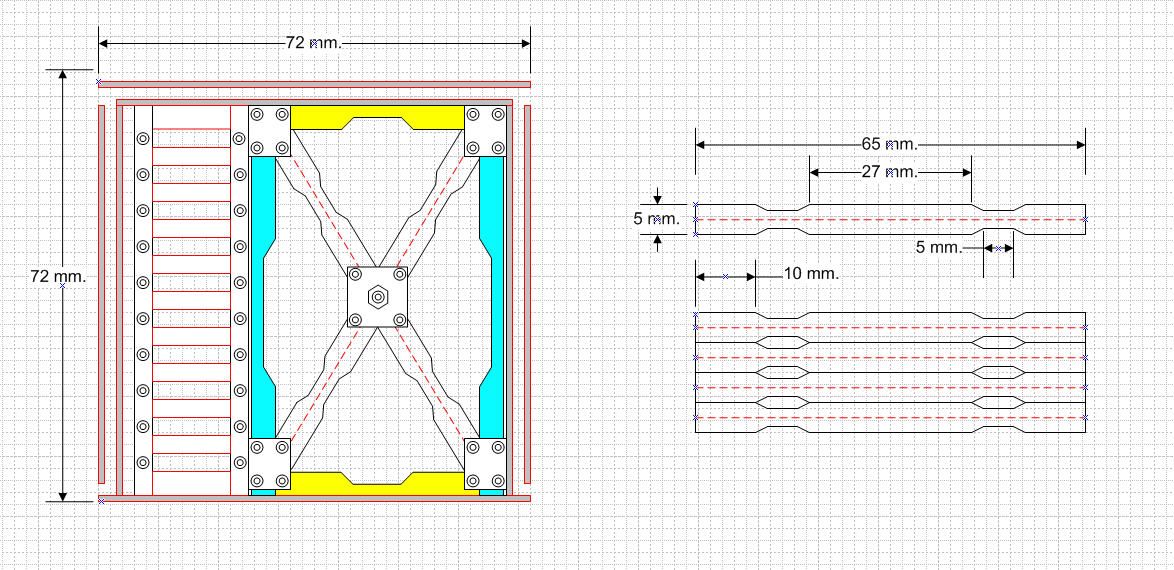Click the hex nut at the center of the X-brace

pos(378,297)
